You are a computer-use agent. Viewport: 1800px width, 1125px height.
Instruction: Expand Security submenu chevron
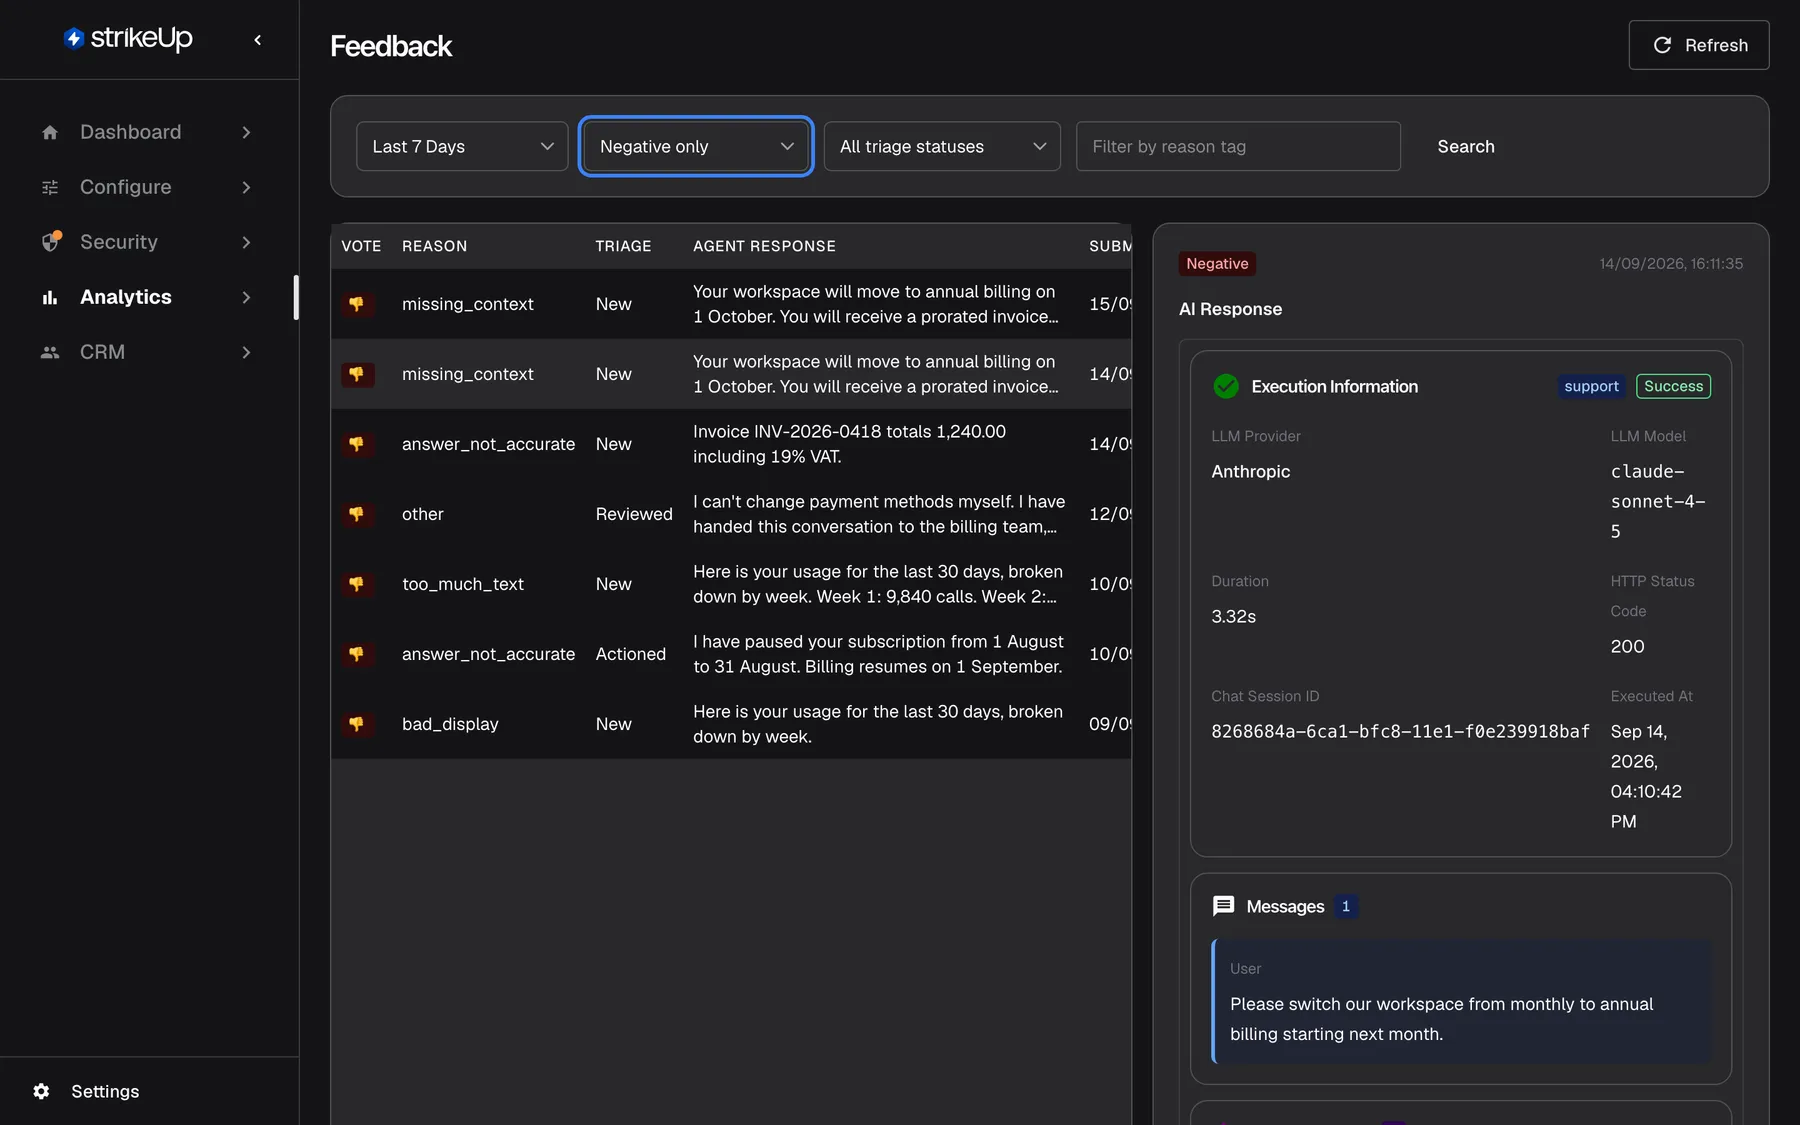pos(246,242)
